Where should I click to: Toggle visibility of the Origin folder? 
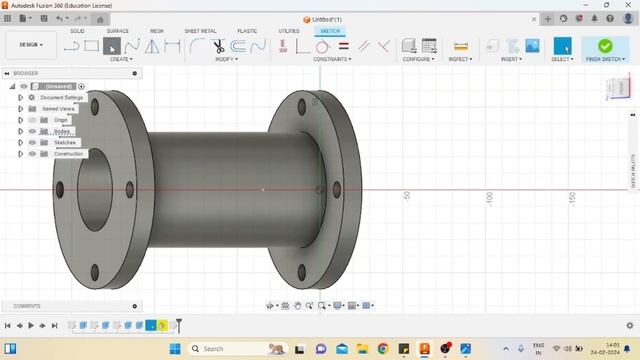click(x=32, y=120)
